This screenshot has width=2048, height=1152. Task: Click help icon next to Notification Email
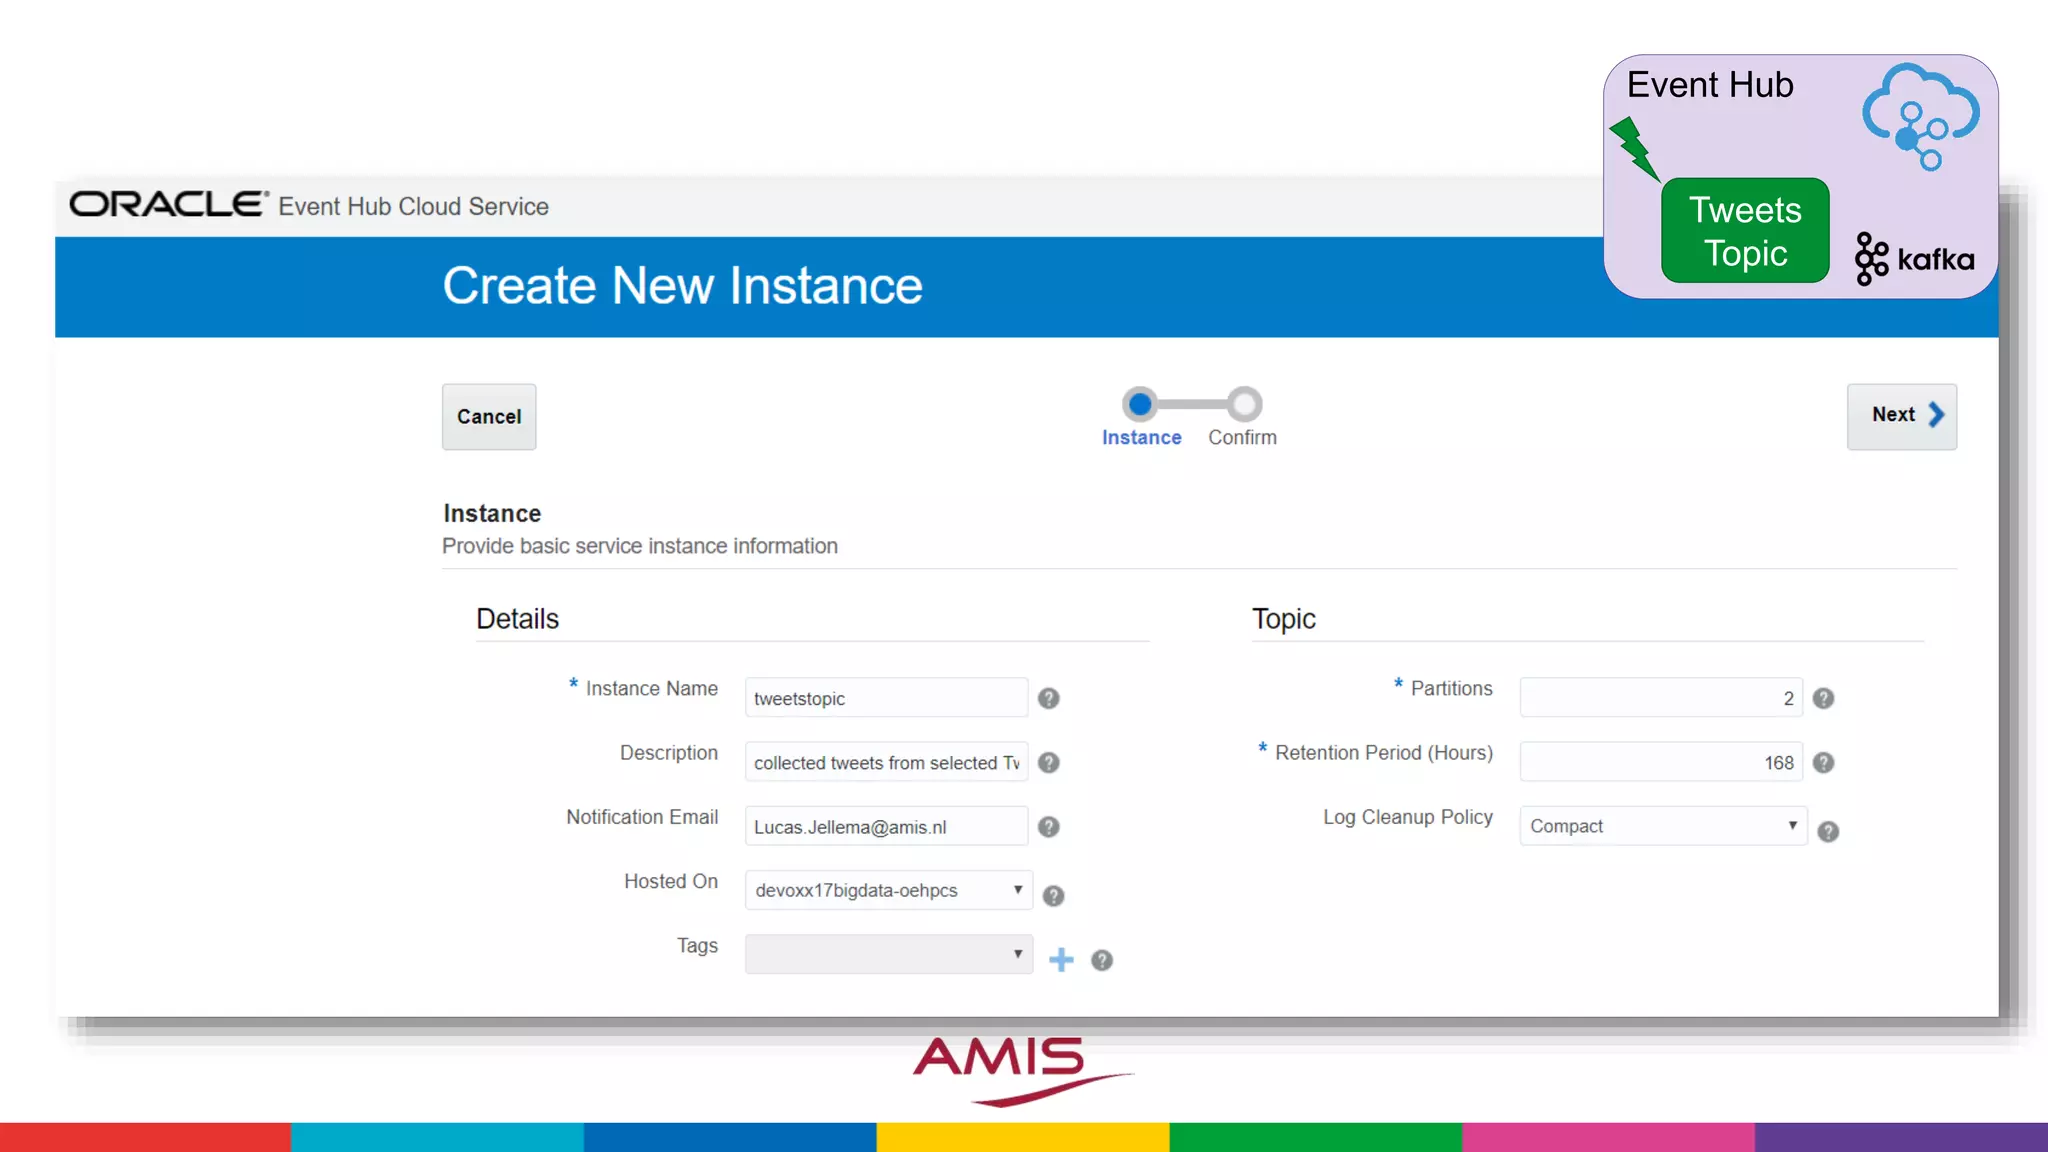(1048, 827)
